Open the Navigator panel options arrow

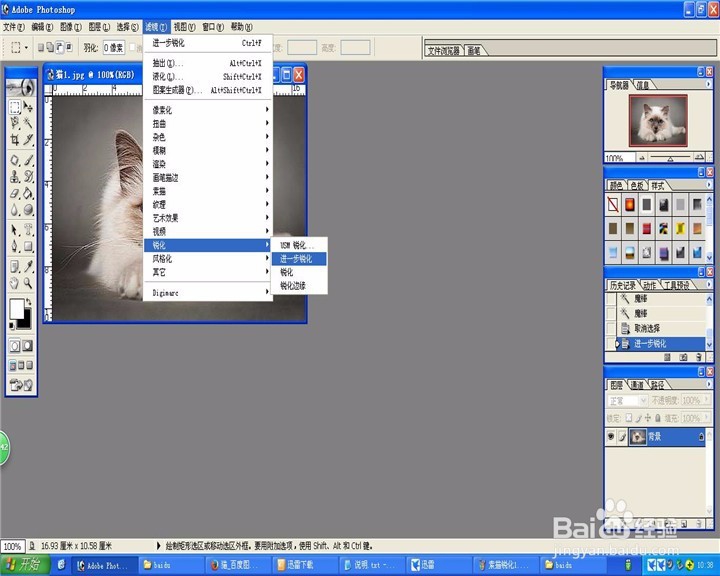pos(708,84)
